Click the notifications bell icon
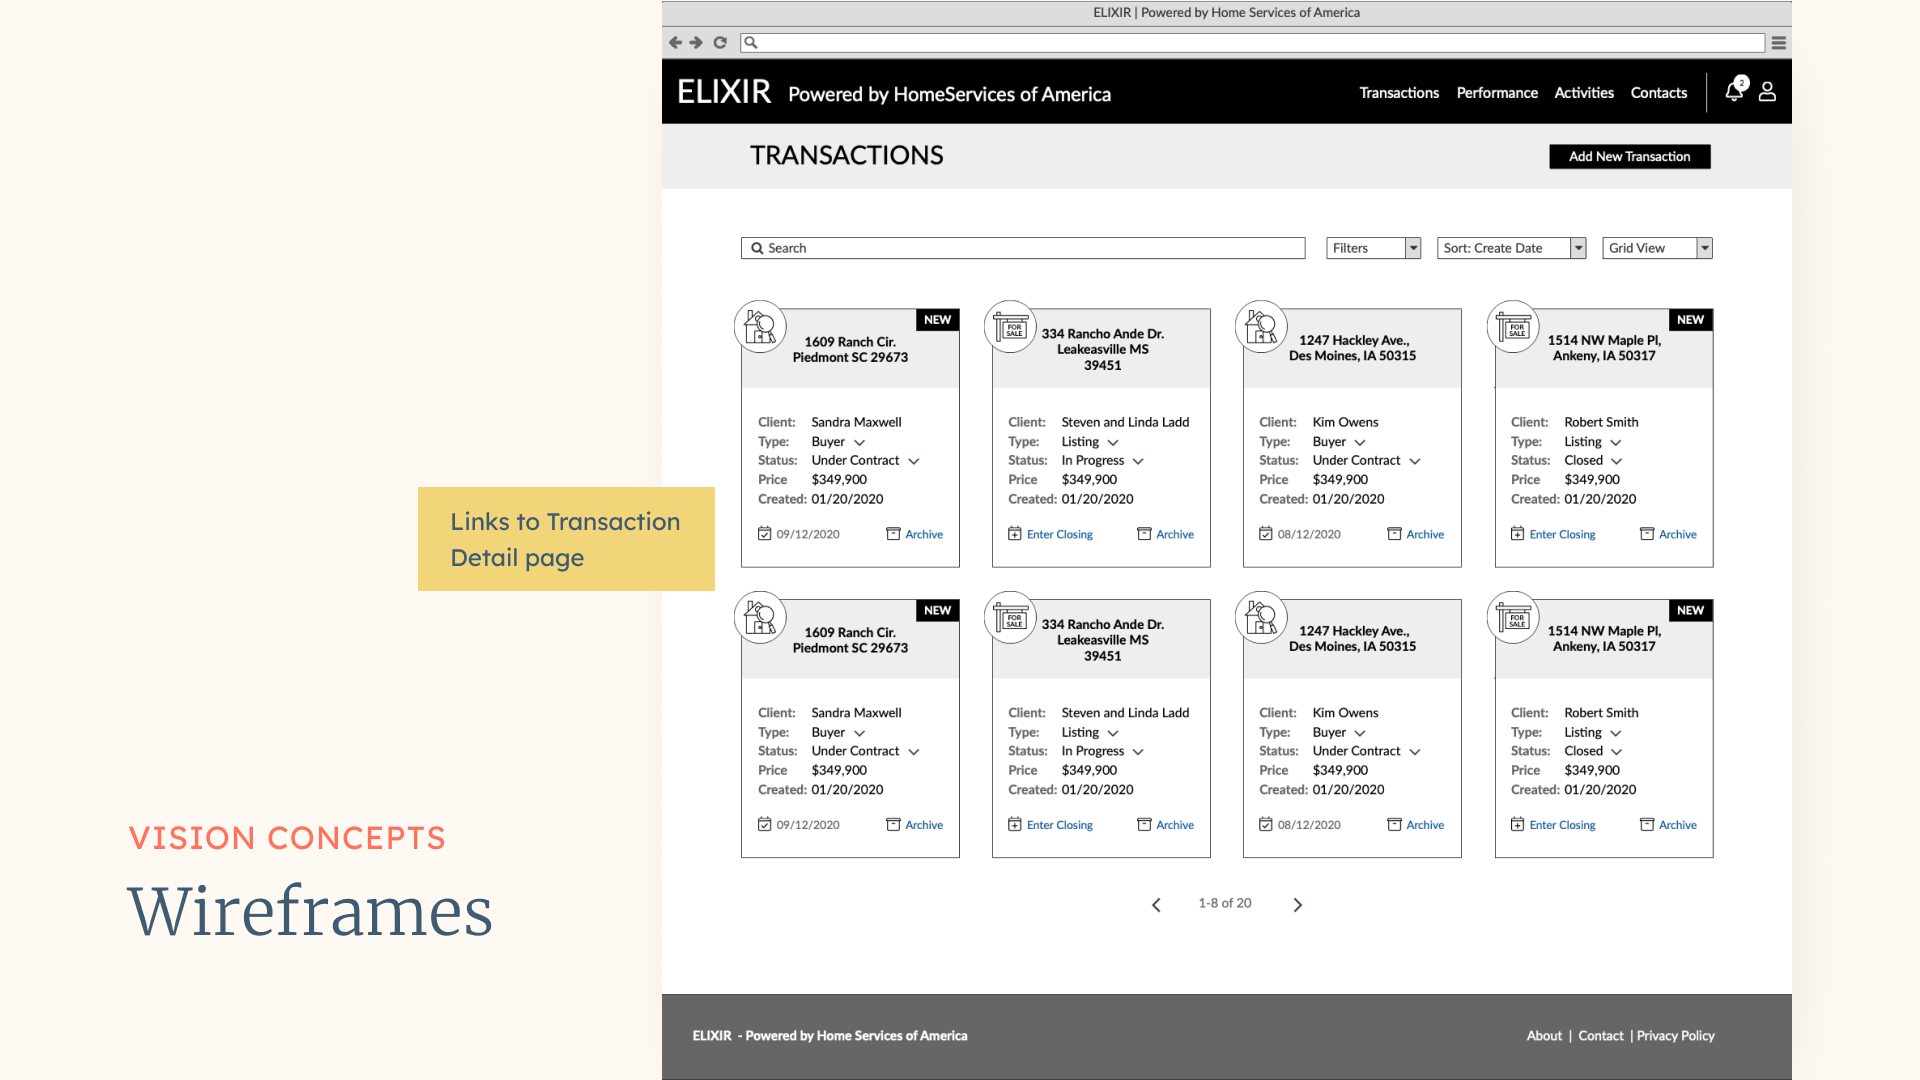The width and height of the screenshot is (1920, 1080). [x=1734, y=92]
